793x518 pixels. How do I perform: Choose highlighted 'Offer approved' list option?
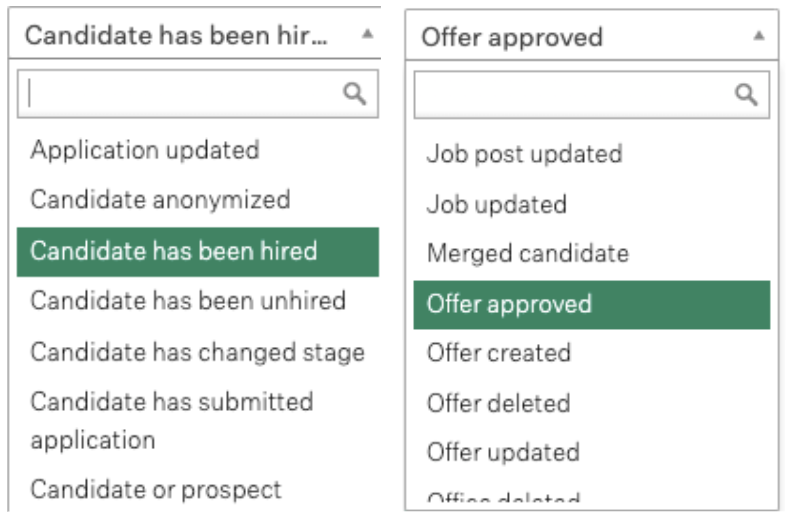(592, 305)
